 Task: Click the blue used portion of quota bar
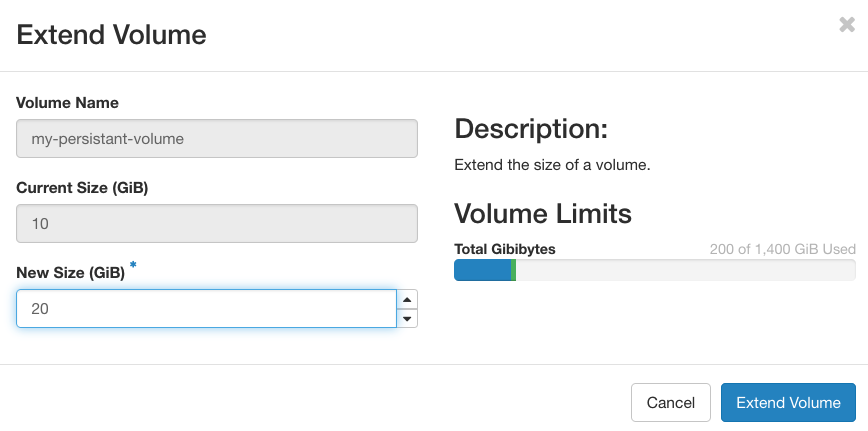(x=482, y=270)
